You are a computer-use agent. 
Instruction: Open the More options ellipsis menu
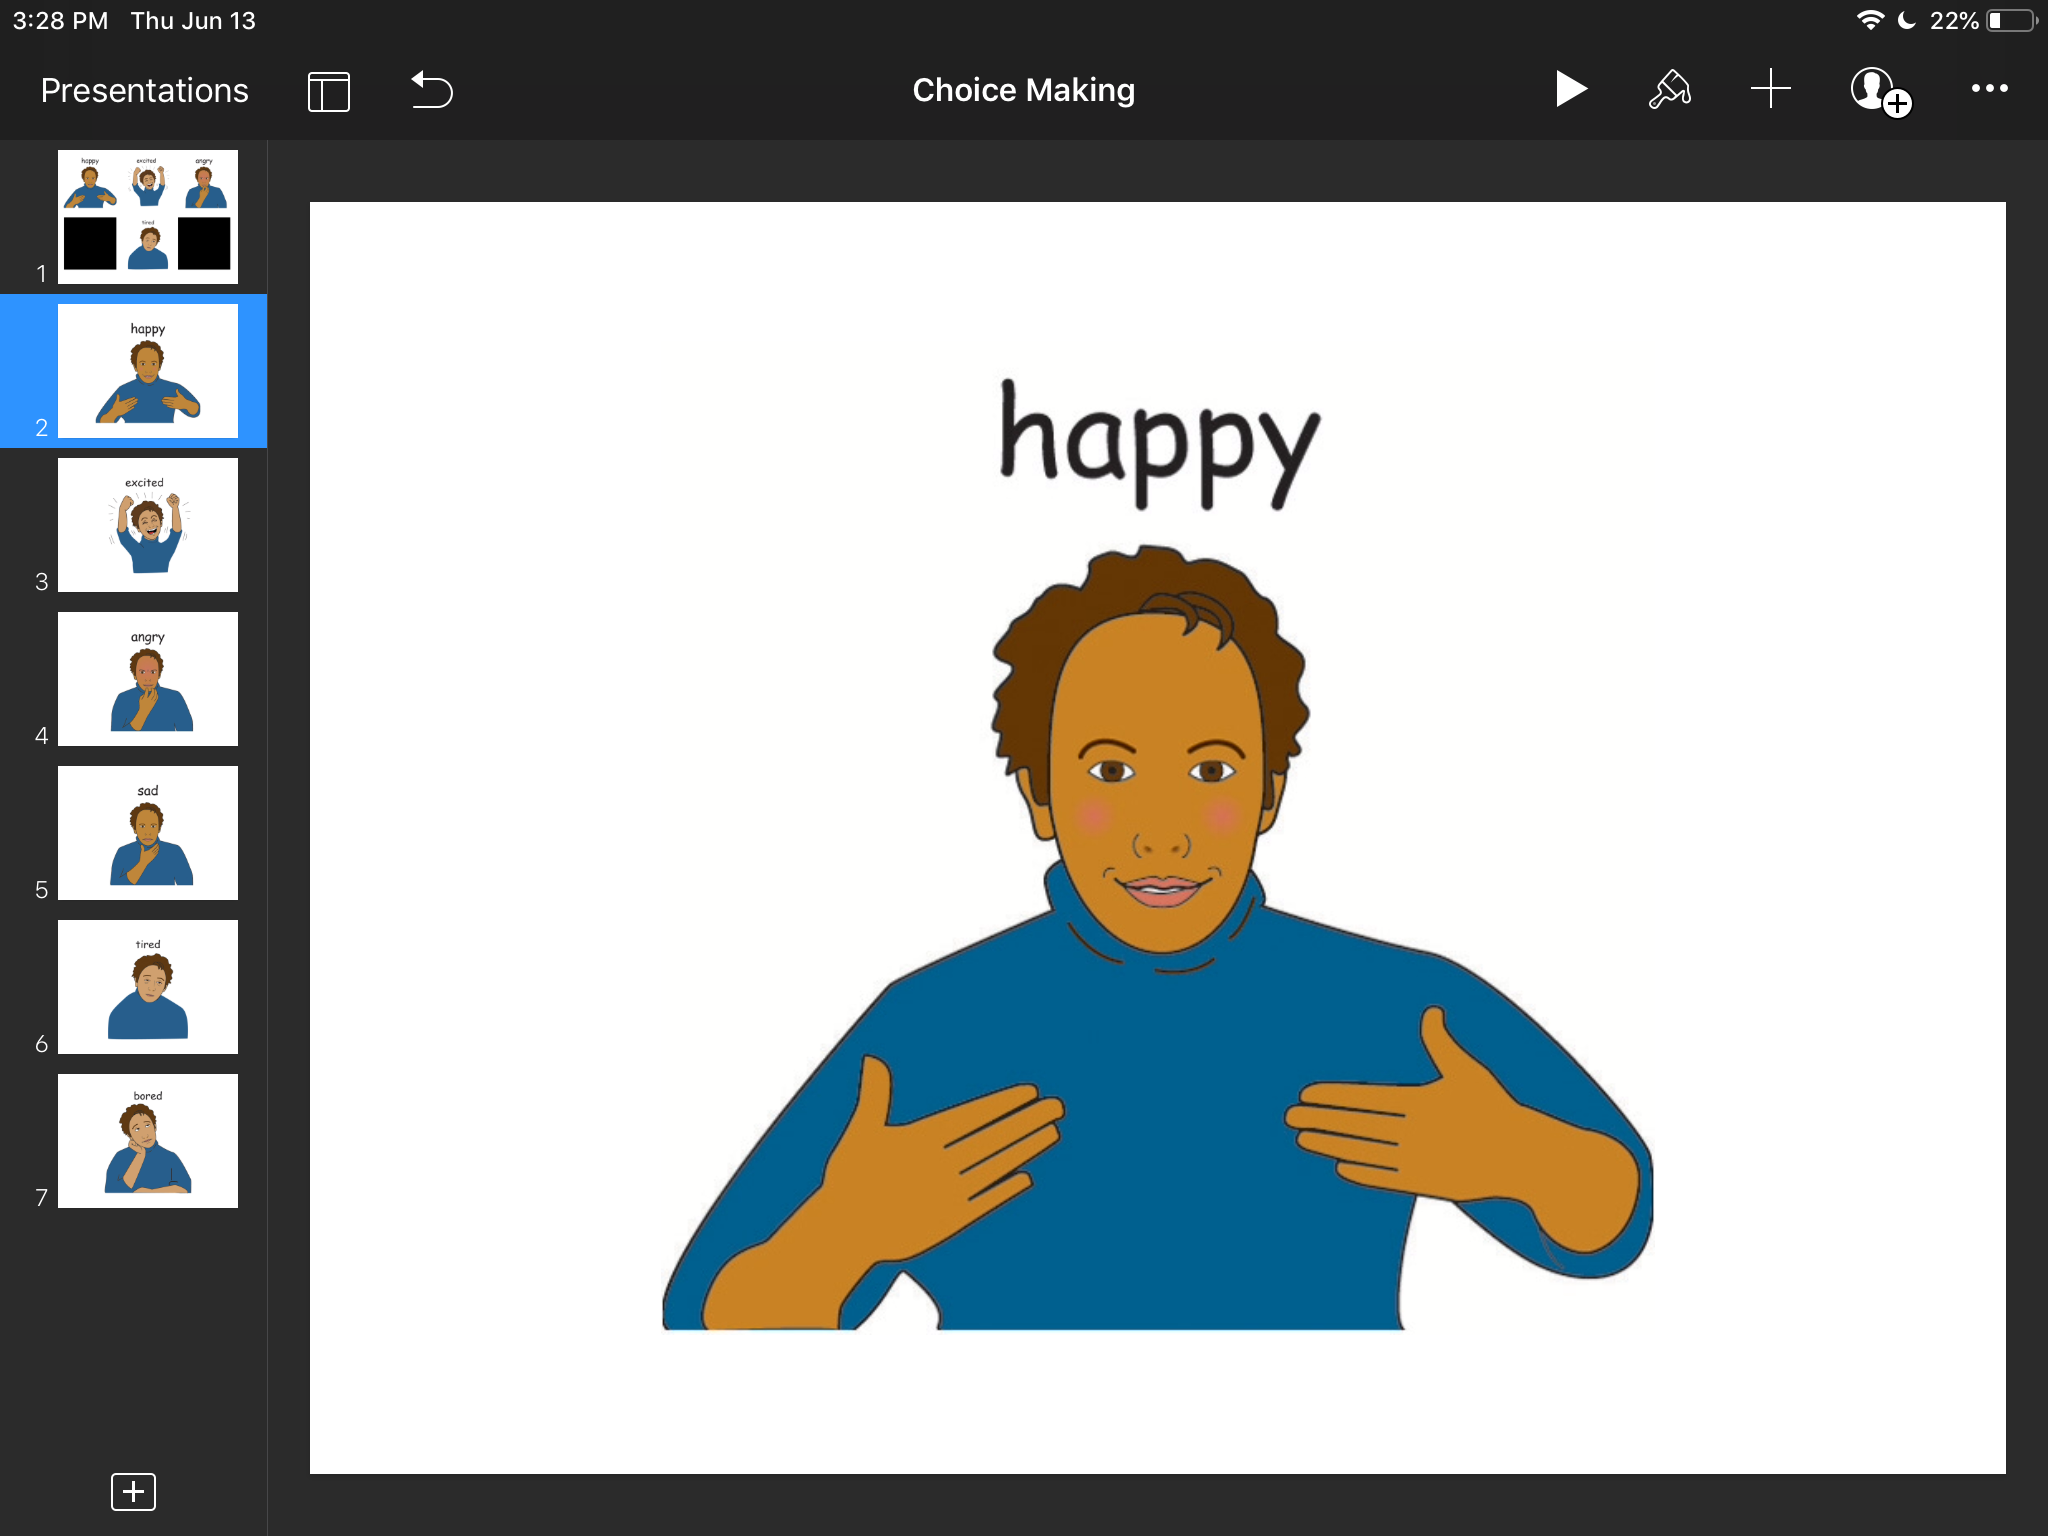click(x=1989, y=89)
